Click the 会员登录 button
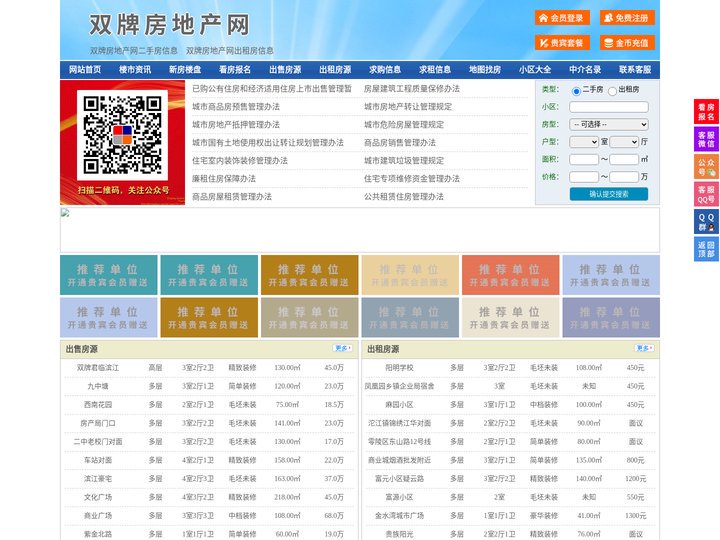720x540 pixels. pyautogui.click(x=562, y=18)
